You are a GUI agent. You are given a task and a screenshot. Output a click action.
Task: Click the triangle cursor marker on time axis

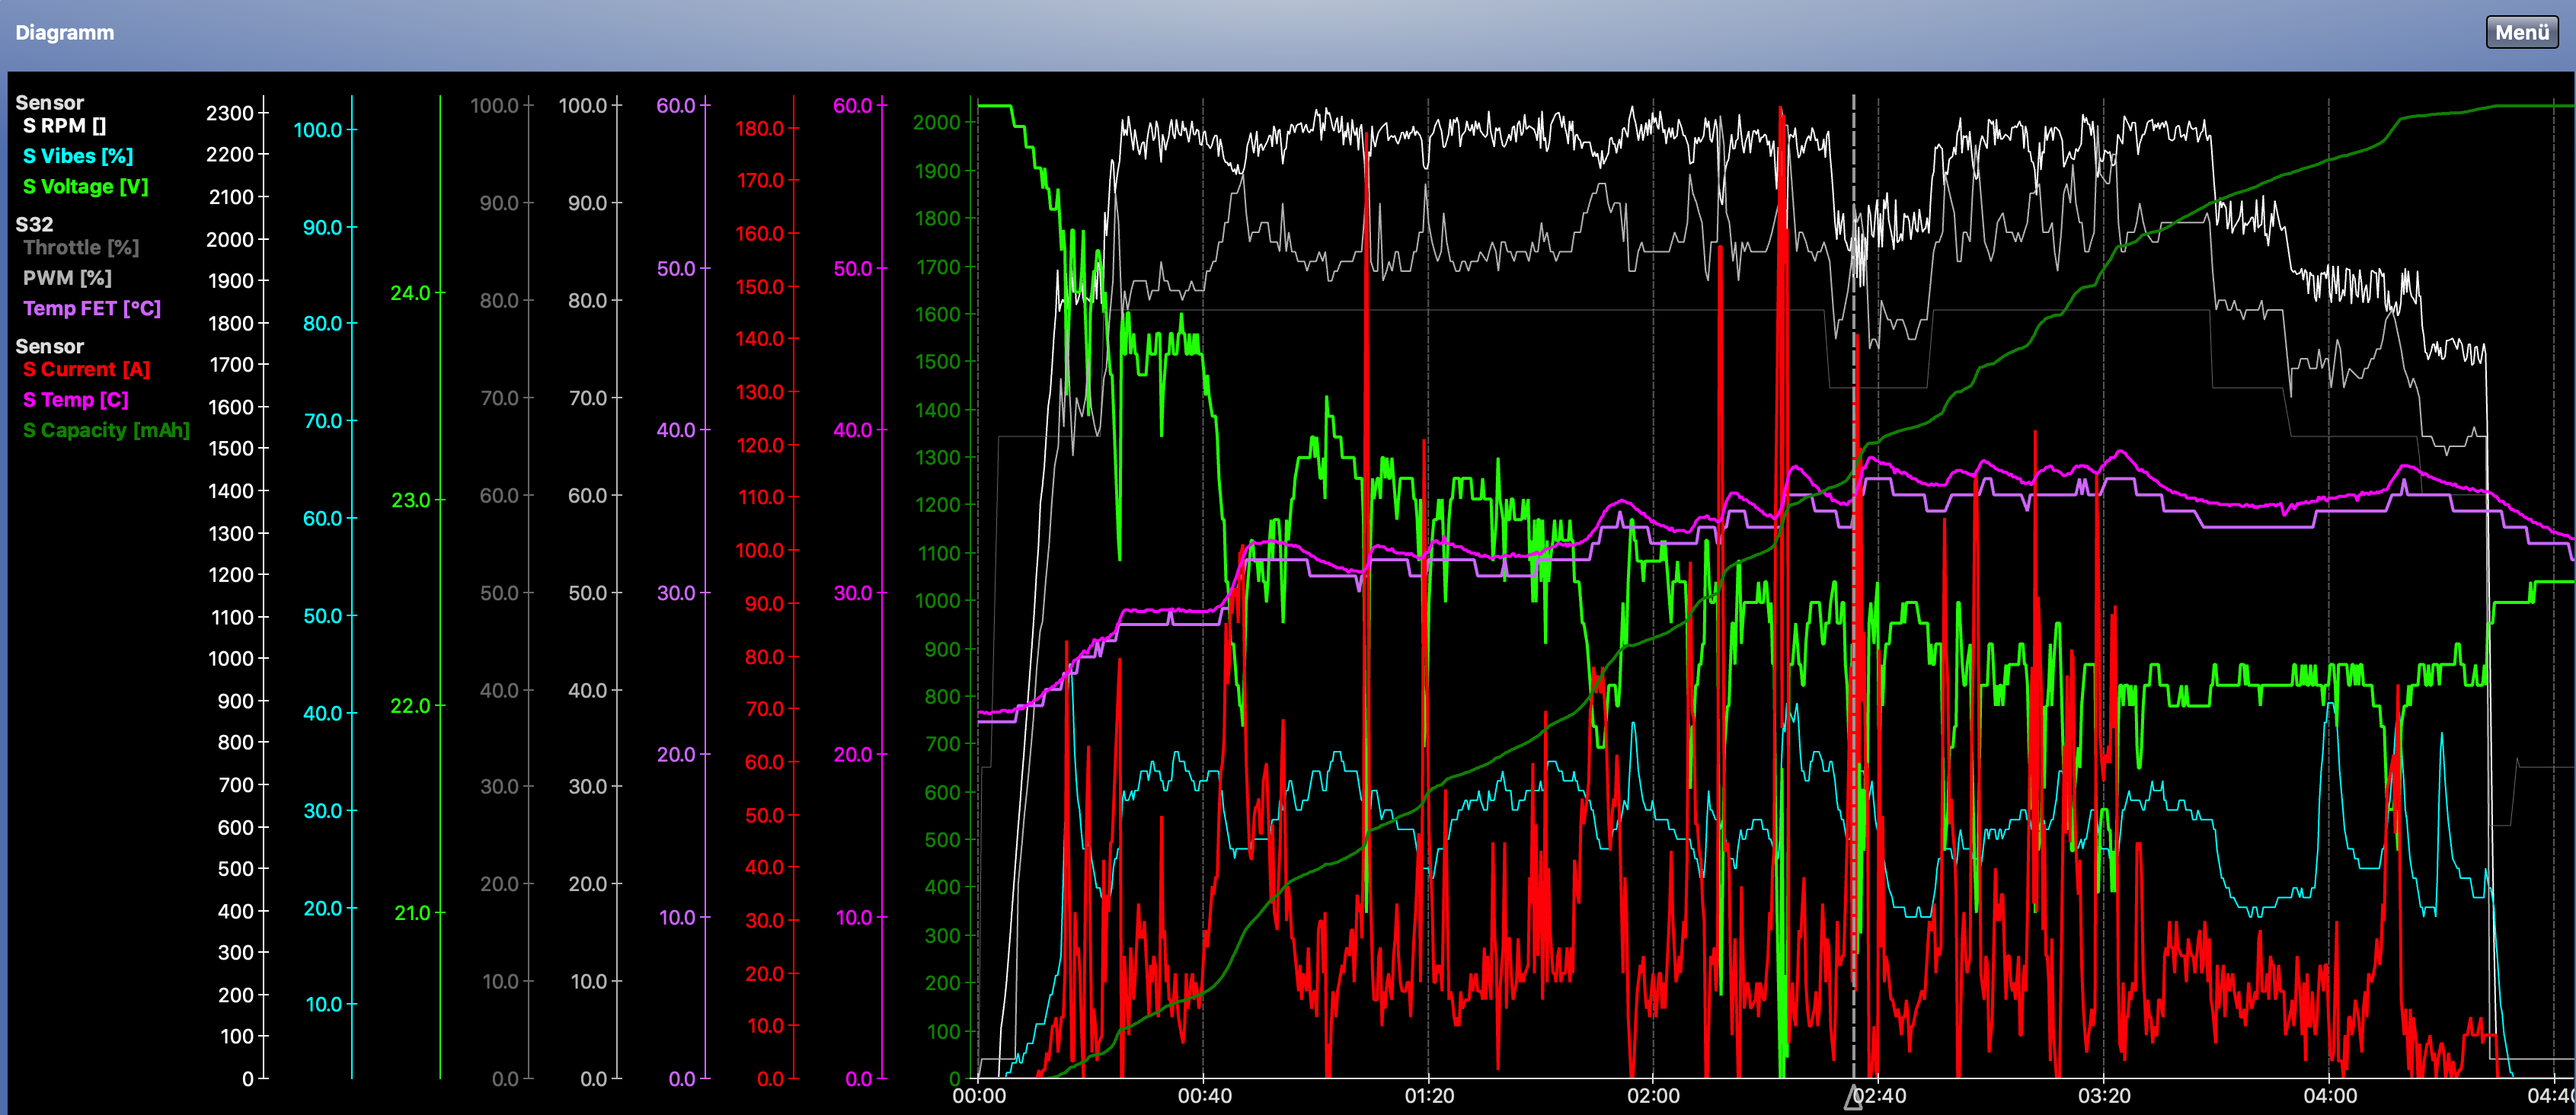pyautogui.click(x=1853, y=1098)
